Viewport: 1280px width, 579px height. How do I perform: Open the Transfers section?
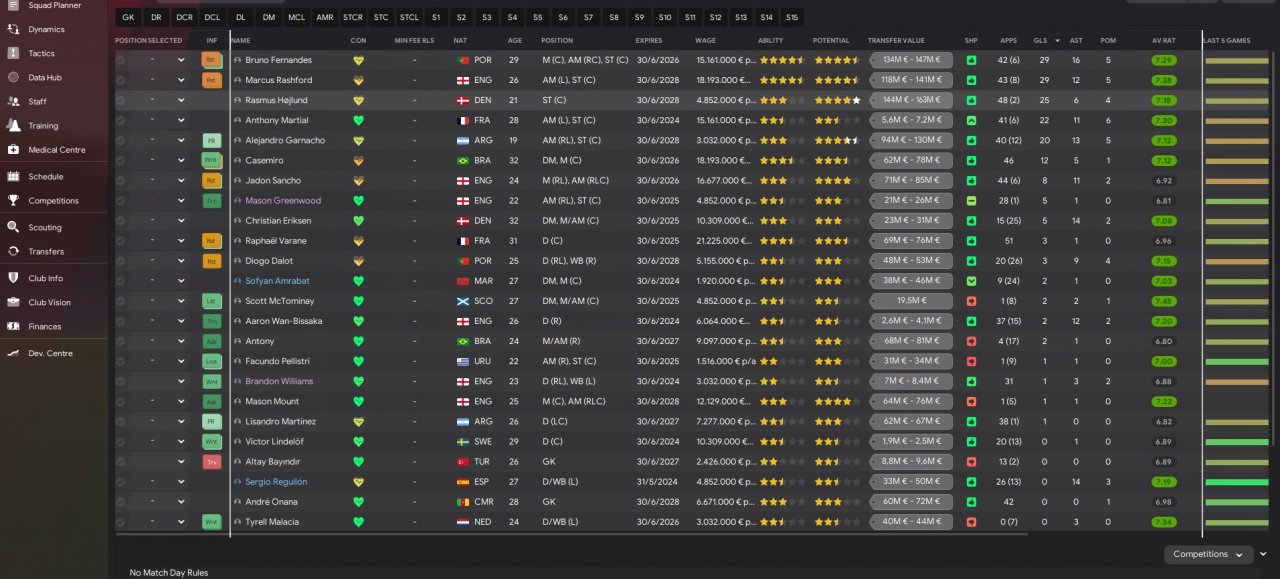(46, 251)
